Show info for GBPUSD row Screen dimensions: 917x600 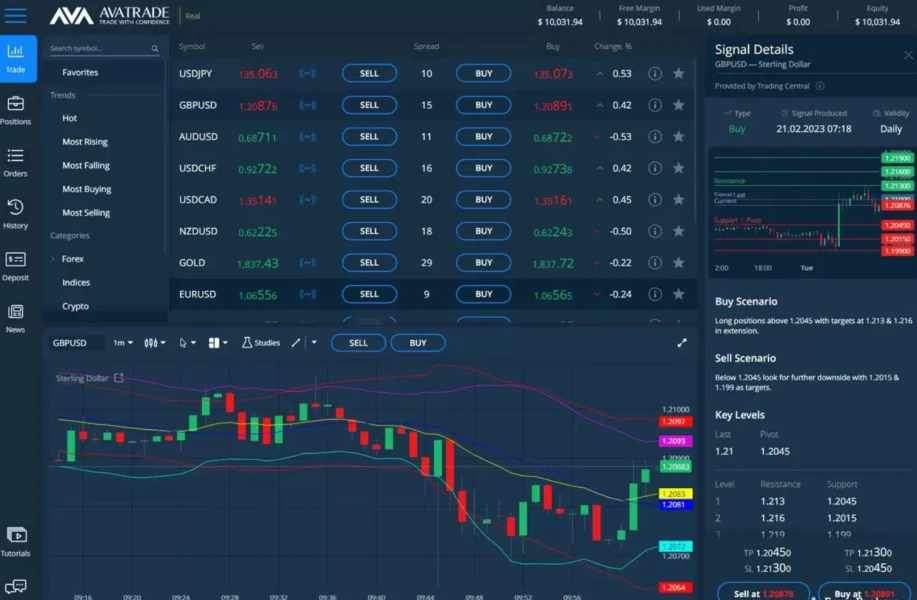point(655,105)
